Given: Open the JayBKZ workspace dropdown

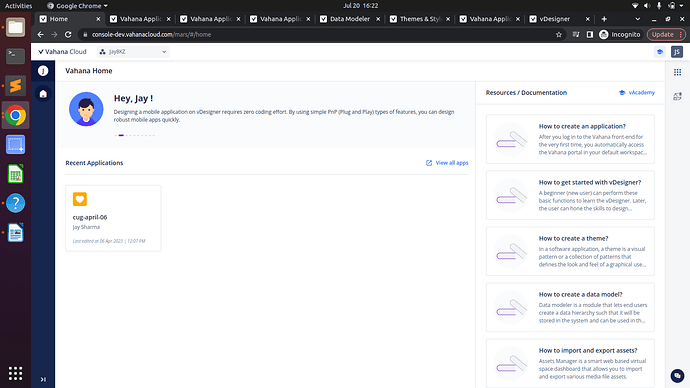Looking at the screenshot, I should [133, 52].
